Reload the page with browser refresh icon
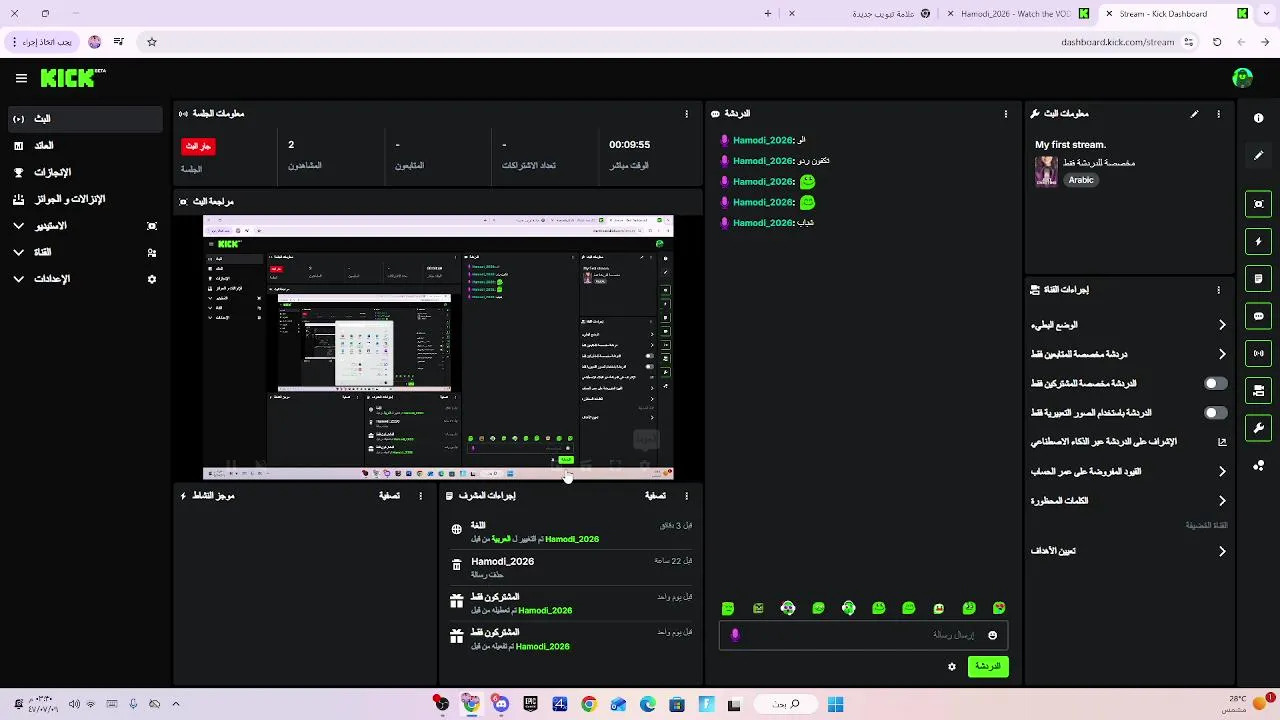Viewport: 1280px width, 720px height. [1217, 42]
